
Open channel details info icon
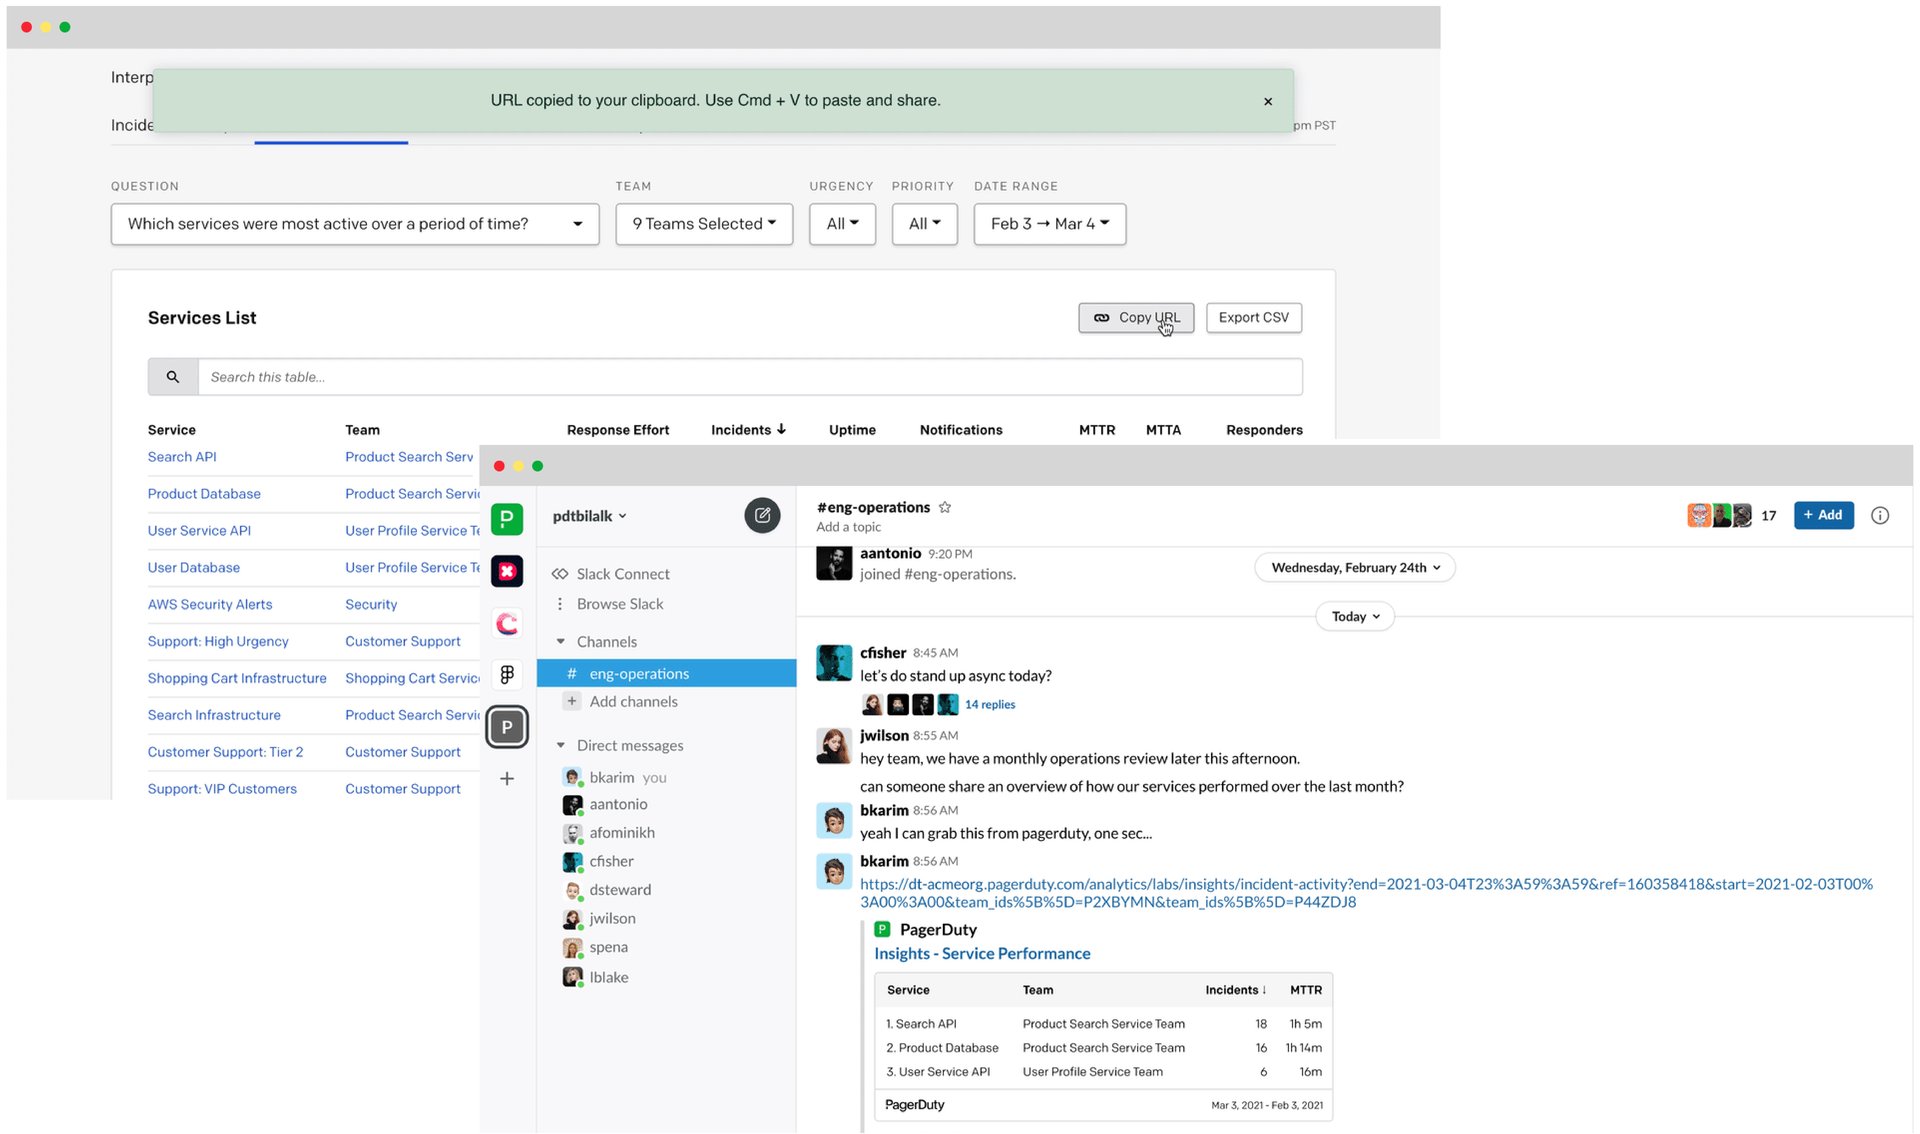click(1880, 515)
